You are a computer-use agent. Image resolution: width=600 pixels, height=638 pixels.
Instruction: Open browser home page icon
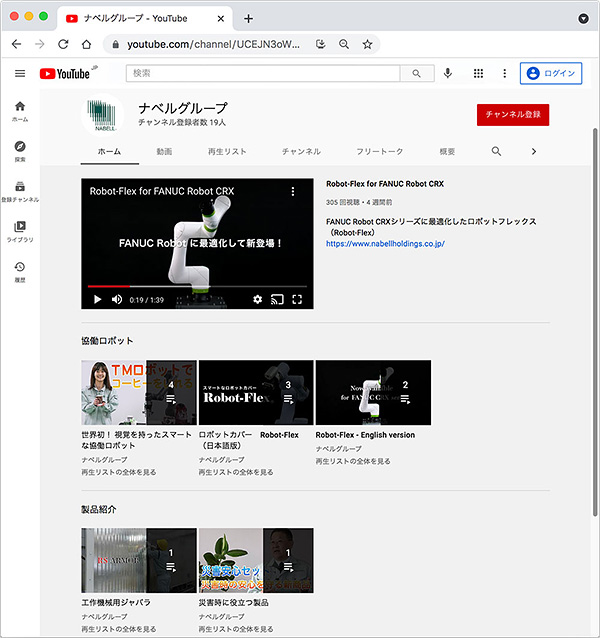click(x=86, y=44)
